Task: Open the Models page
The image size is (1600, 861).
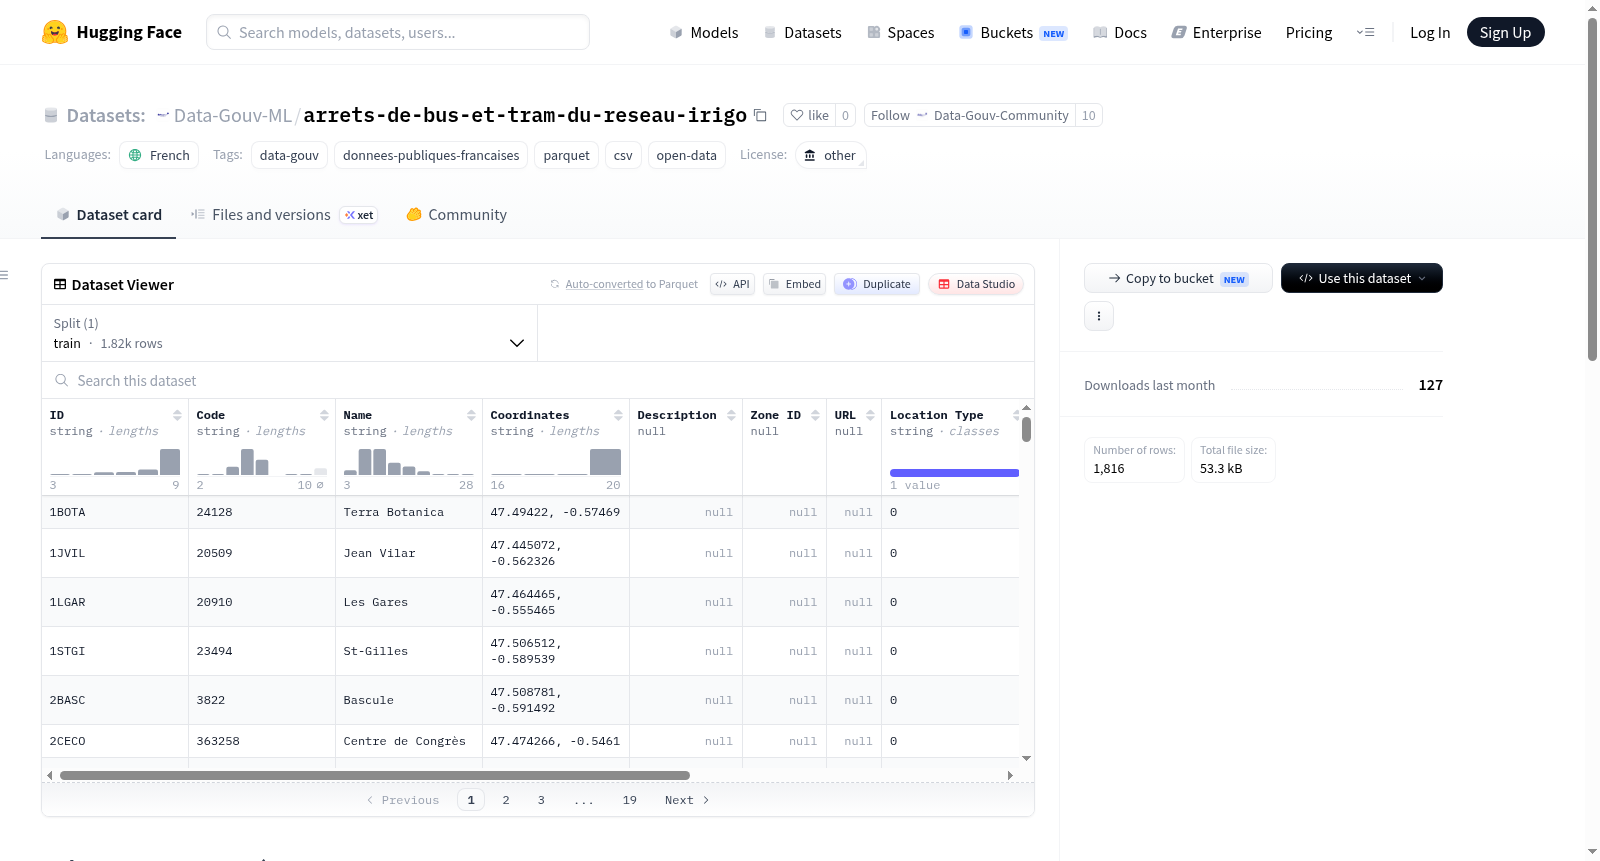Action: click(704, 32)
